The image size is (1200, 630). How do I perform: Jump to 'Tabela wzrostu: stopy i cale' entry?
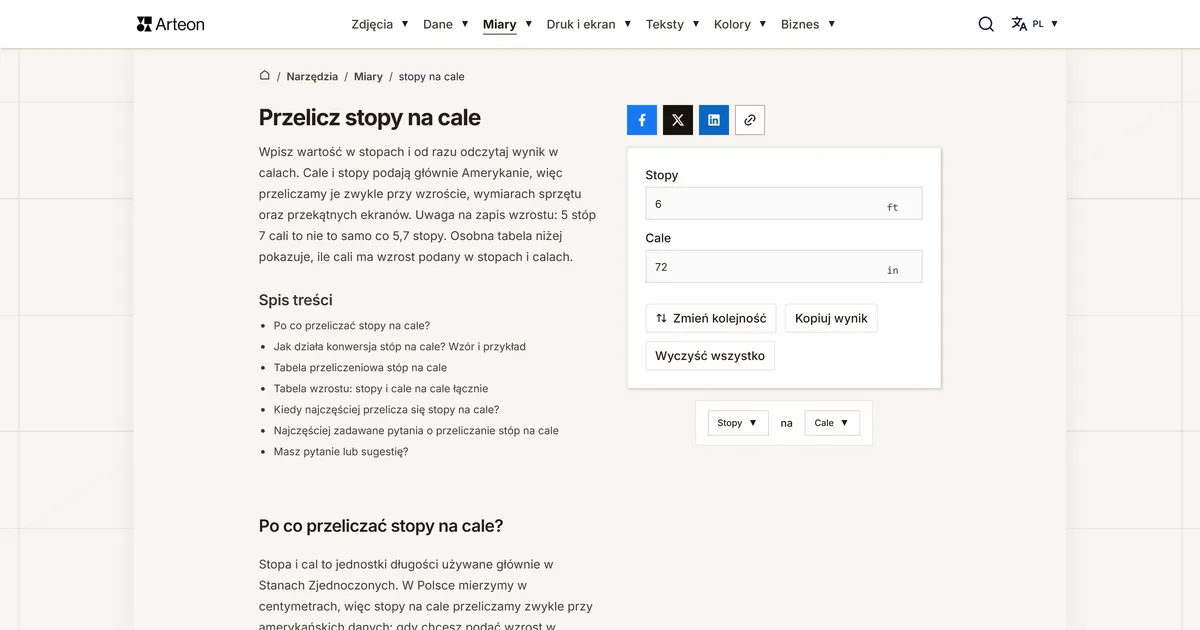(x=381, y=389)
